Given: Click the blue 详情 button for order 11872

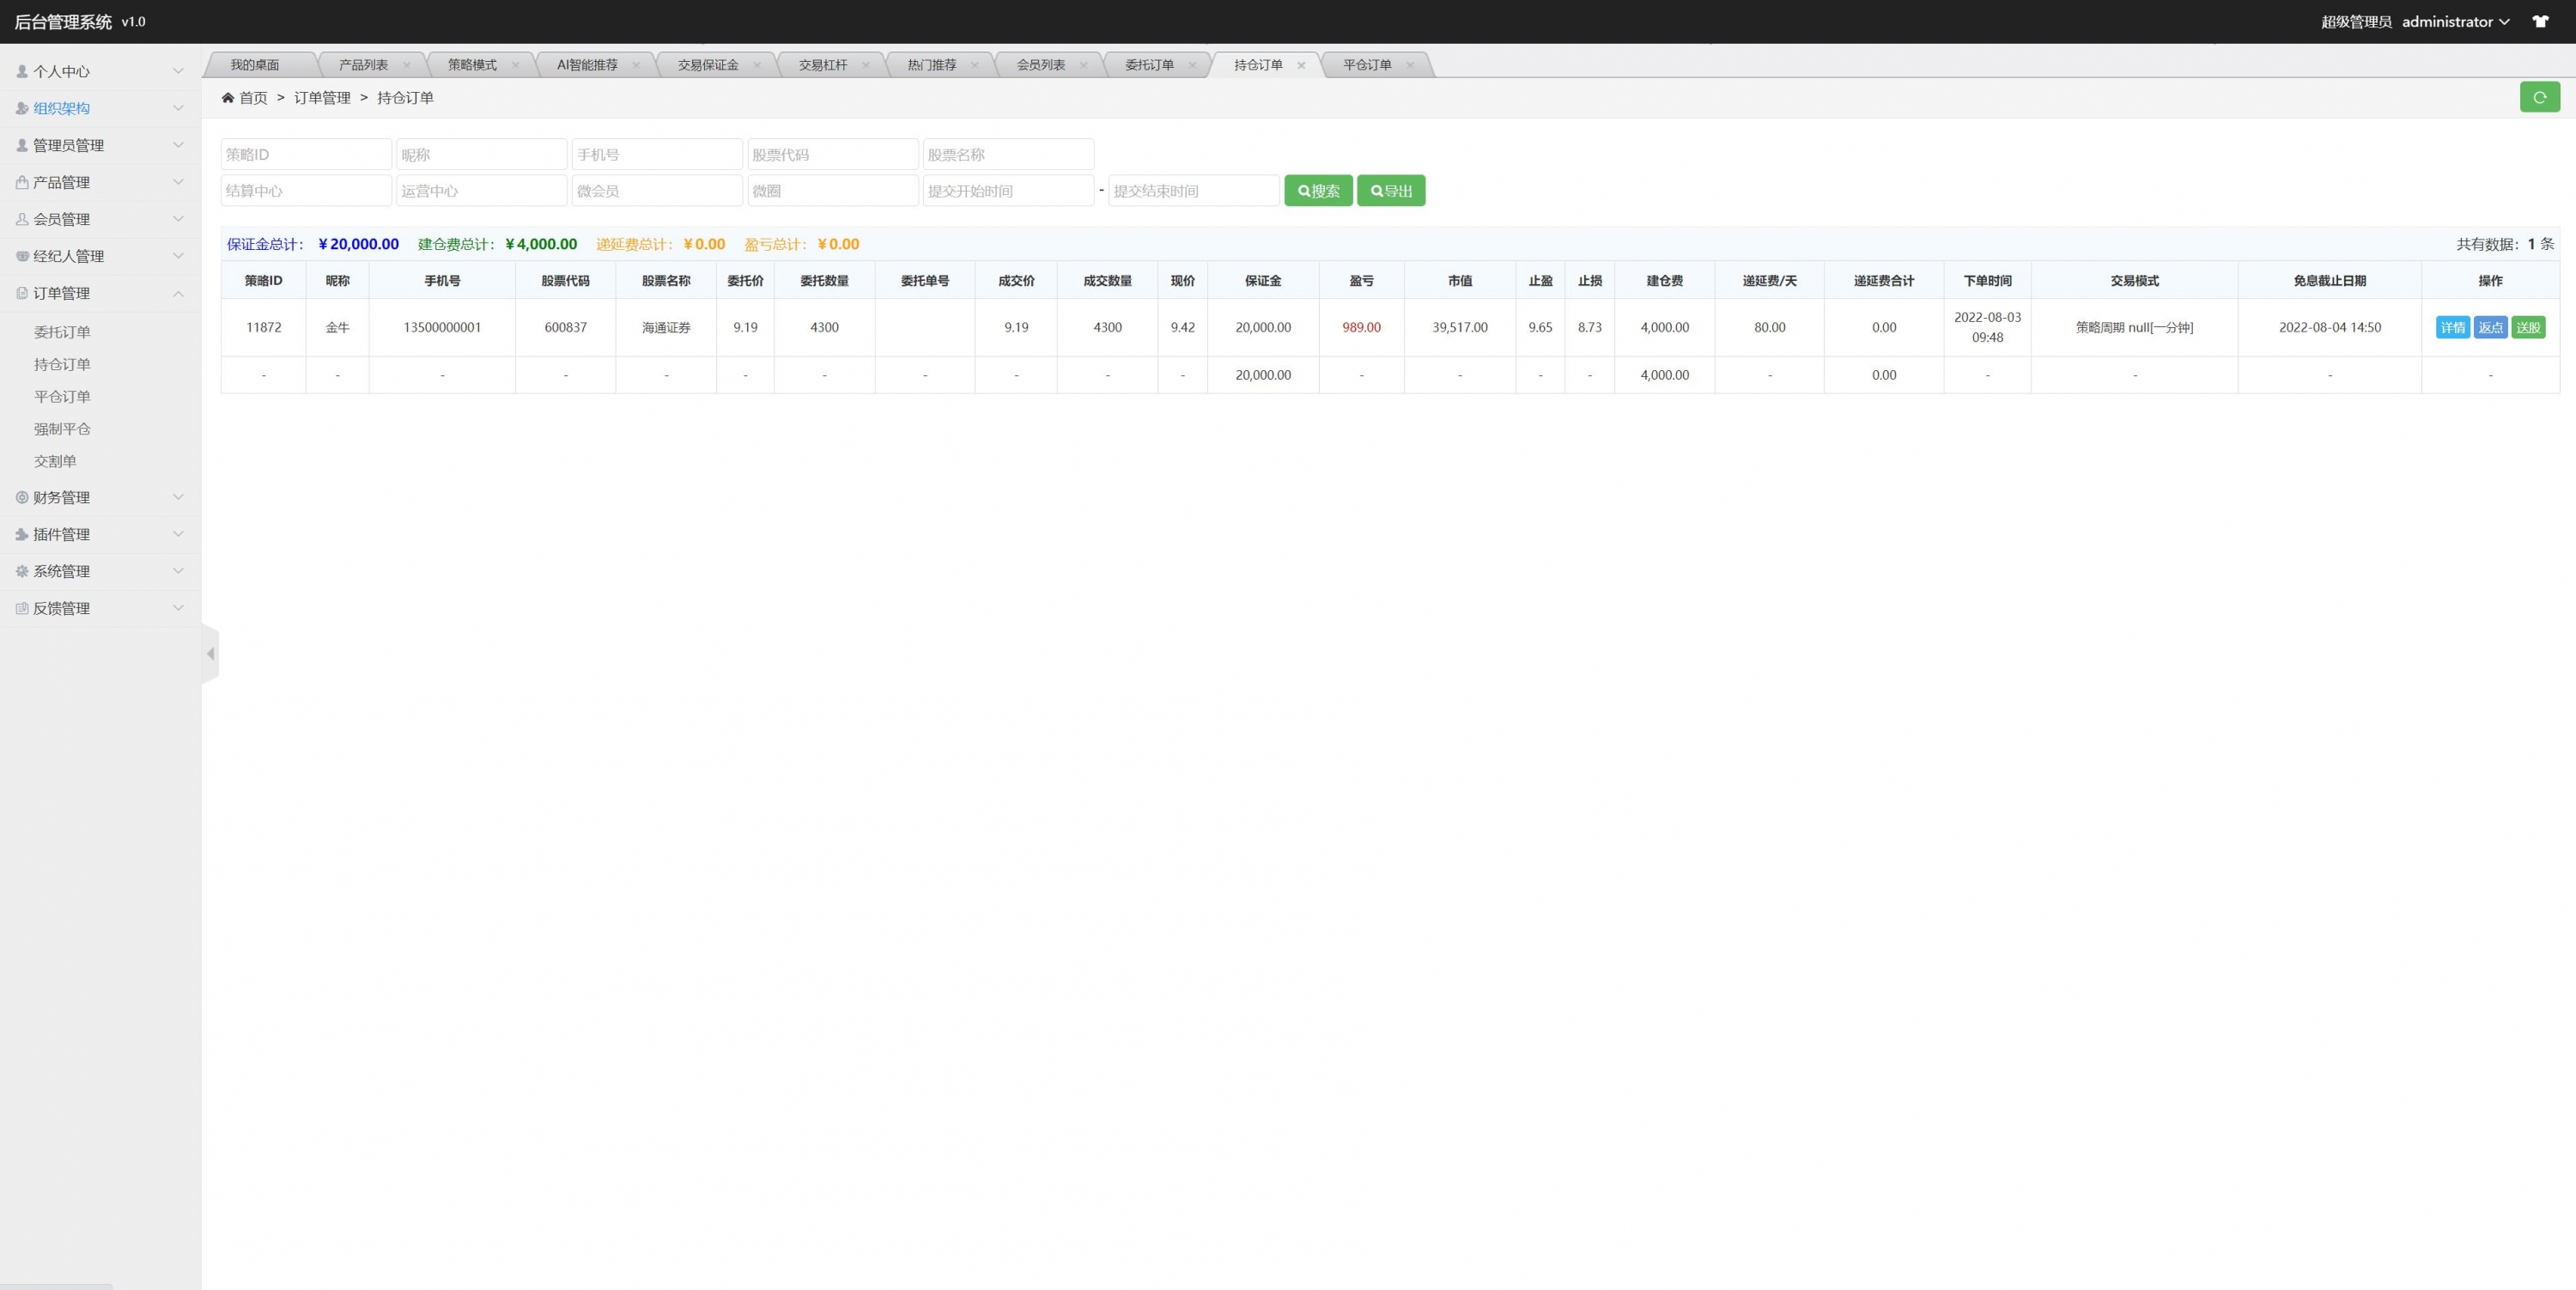Looking at the screenshot, I should [x=2452, y=328].
